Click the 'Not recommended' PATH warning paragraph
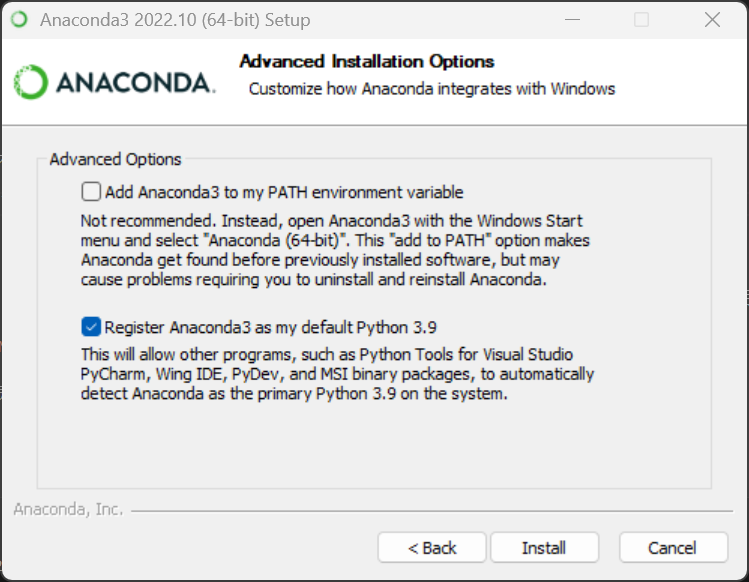The height and width of the screenshot is (582, 749). (x=335, y=250)
